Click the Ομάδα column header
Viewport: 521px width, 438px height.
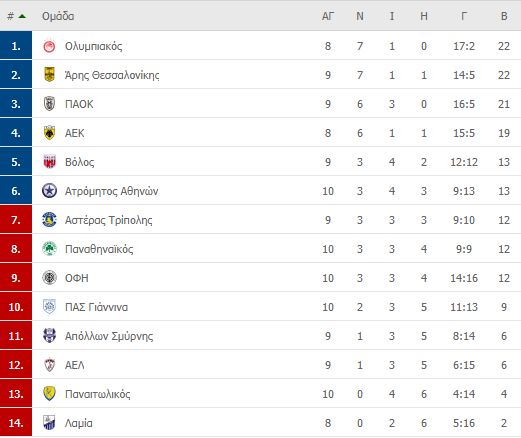[58, 16]
